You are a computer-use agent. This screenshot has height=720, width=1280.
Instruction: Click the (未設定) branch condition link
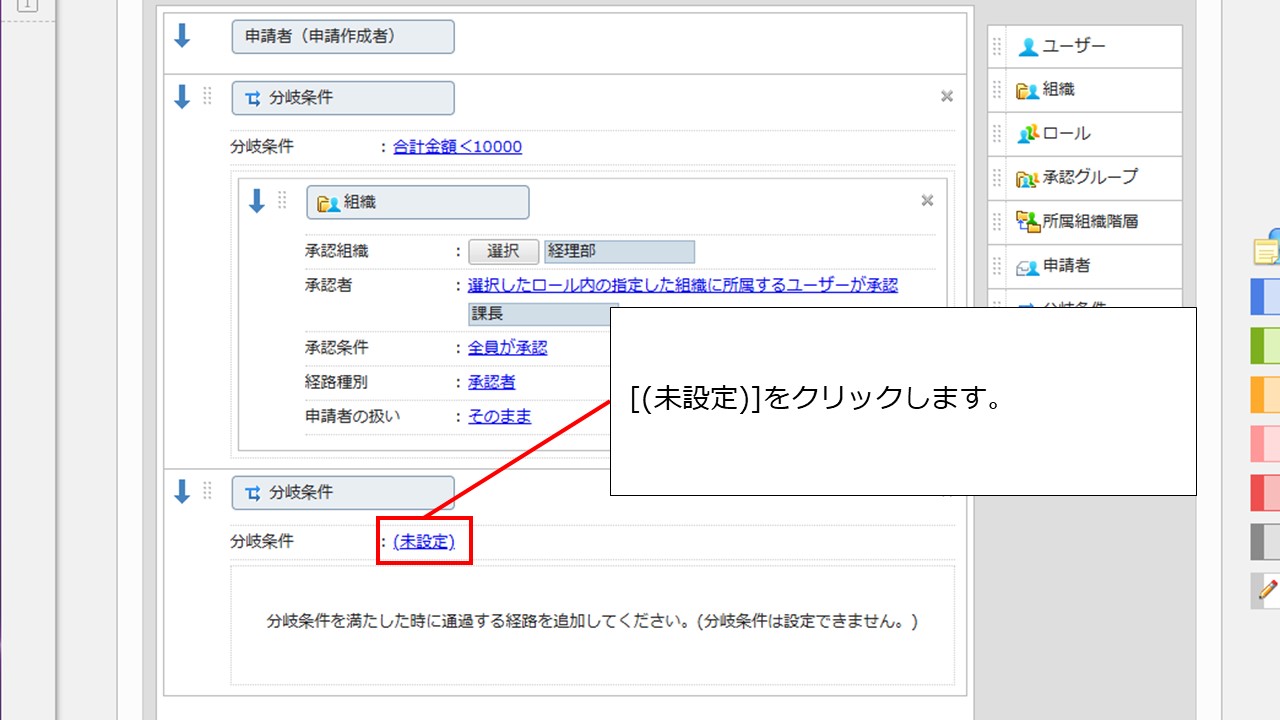(x=424, y=541)
